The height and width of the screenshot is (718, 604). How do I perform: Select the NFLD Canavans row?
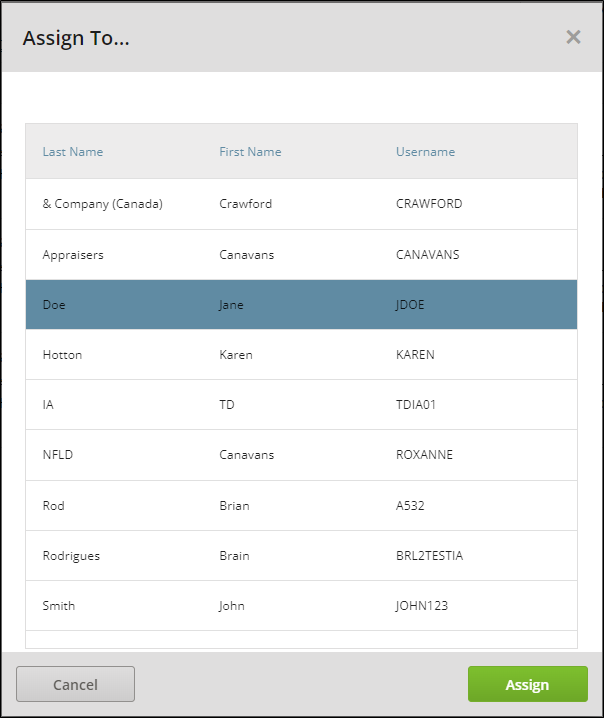[x=301, y=455]
